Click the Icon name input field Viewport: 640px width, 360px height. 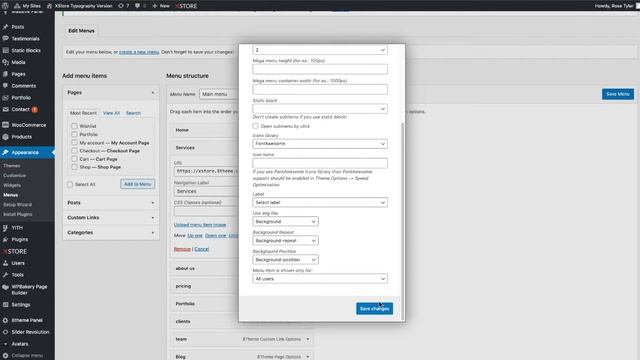point(320,163)
